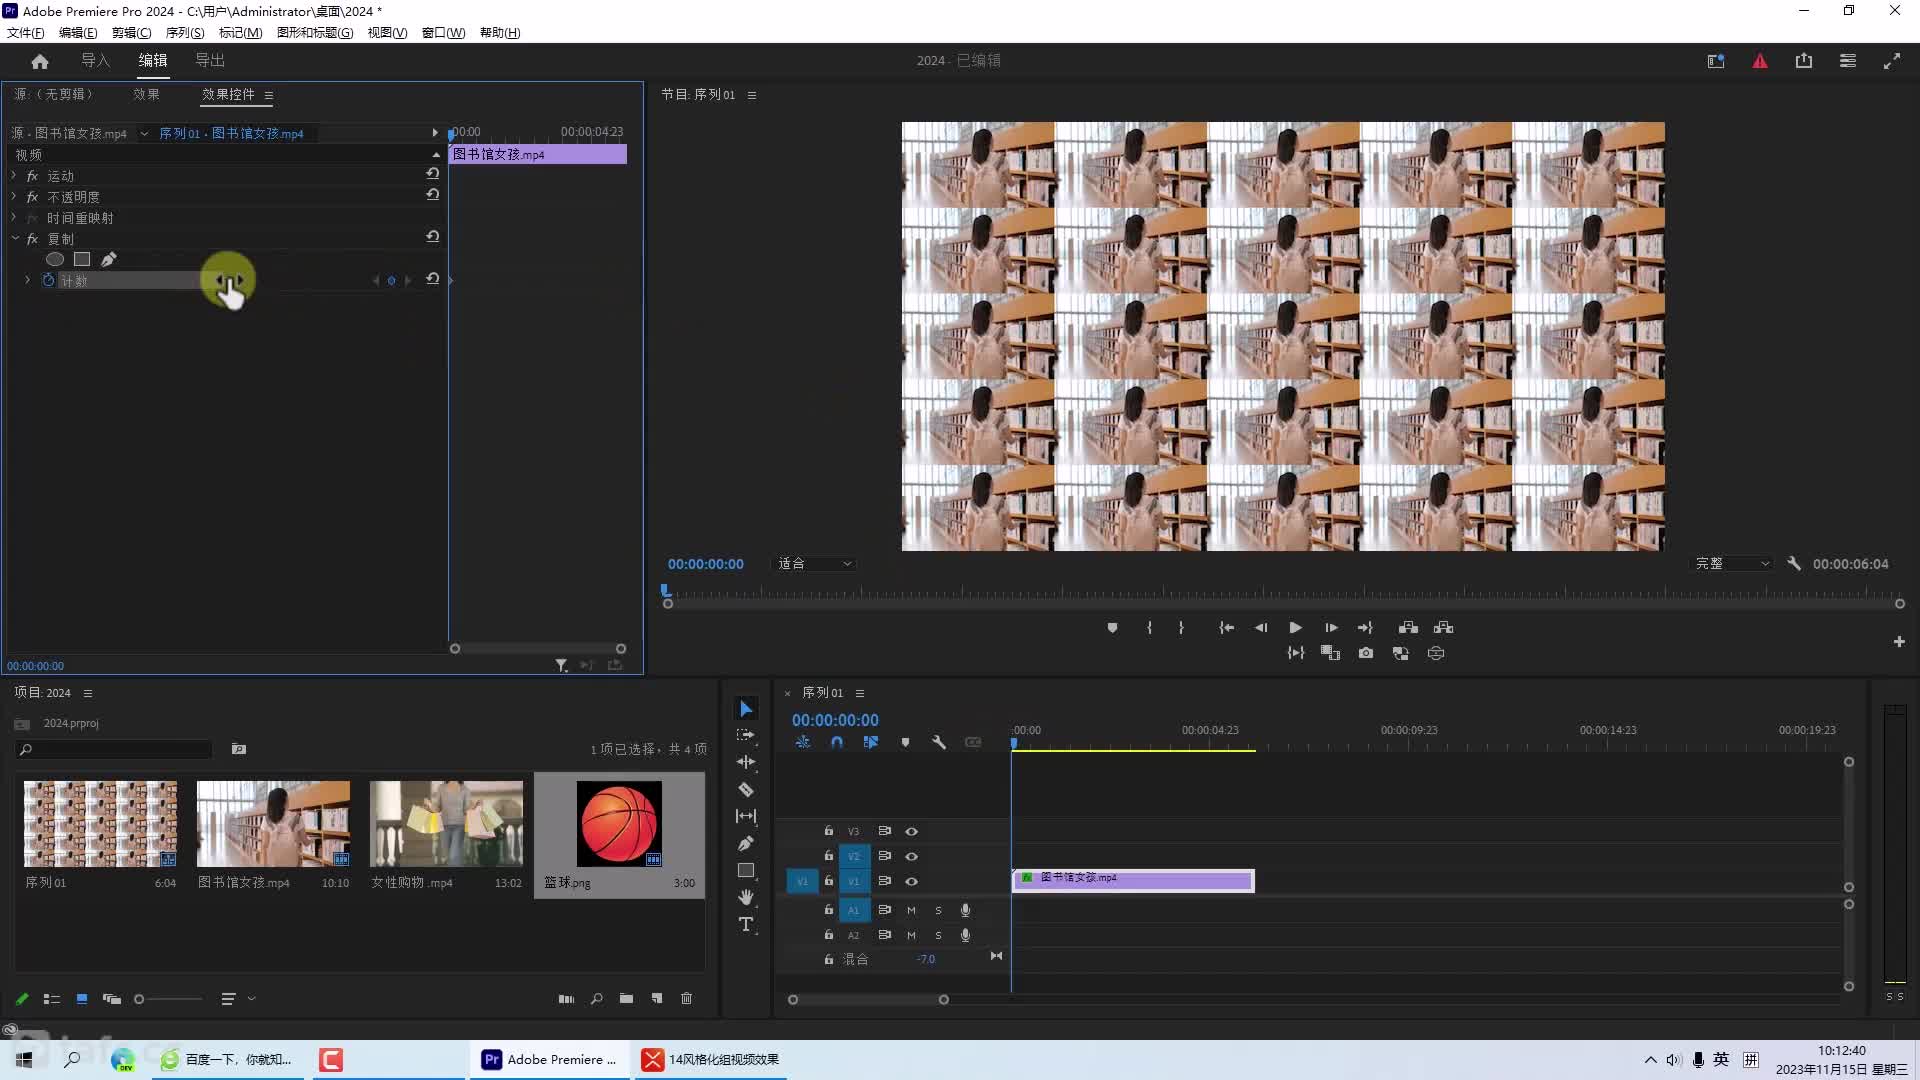Select the Rectangle tool in tools panel

click(x=746, y=870)
